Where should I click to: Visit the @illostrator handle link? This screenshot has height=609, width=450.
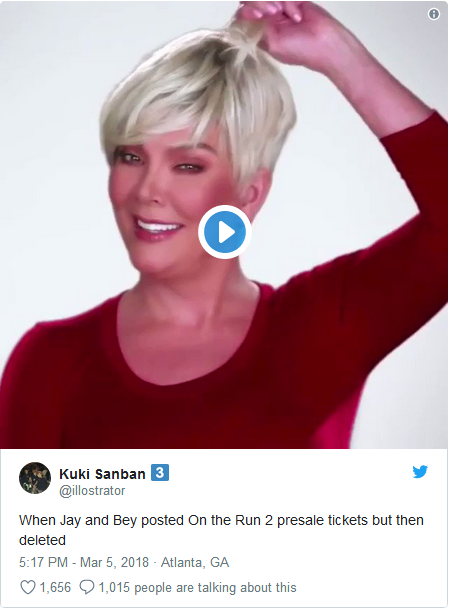coord(92,491)
